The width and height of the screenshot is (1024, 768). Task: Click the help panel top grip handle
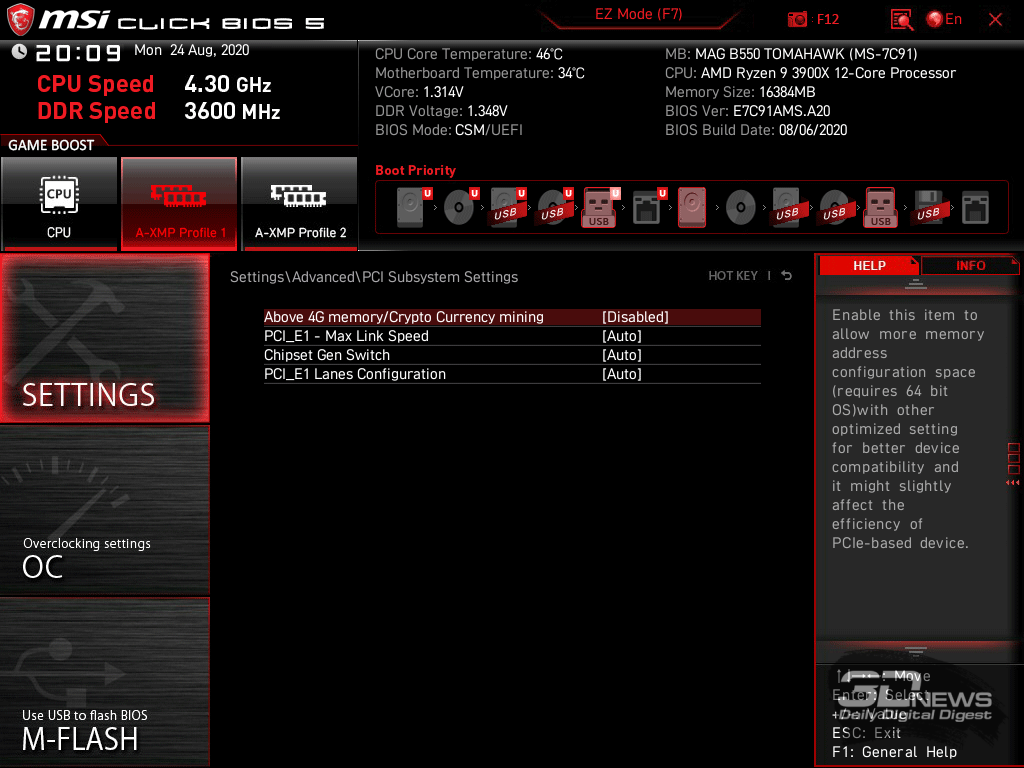(x=916, y=283)
